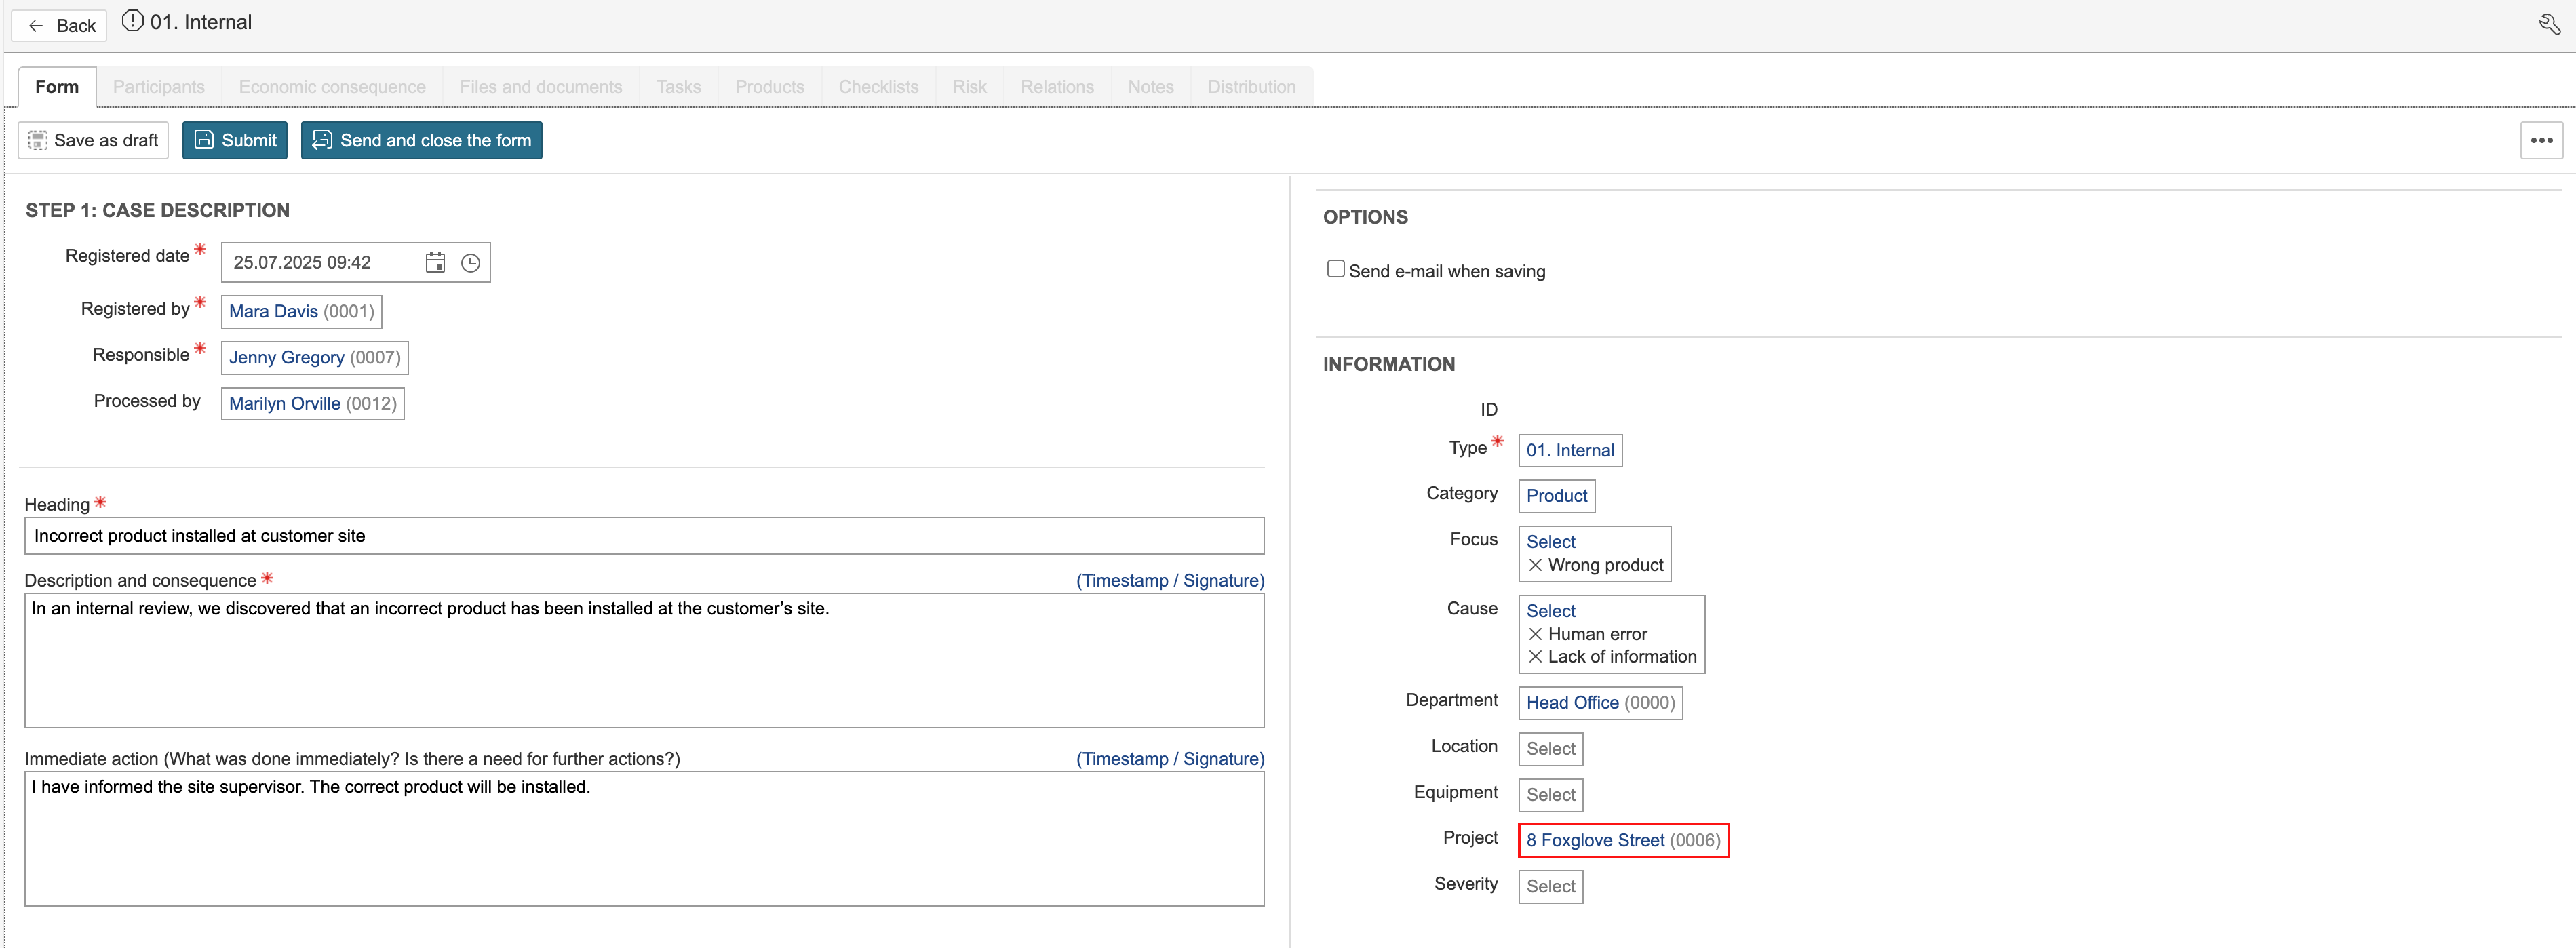Open the calendar date picker icon

coord(435,262)
